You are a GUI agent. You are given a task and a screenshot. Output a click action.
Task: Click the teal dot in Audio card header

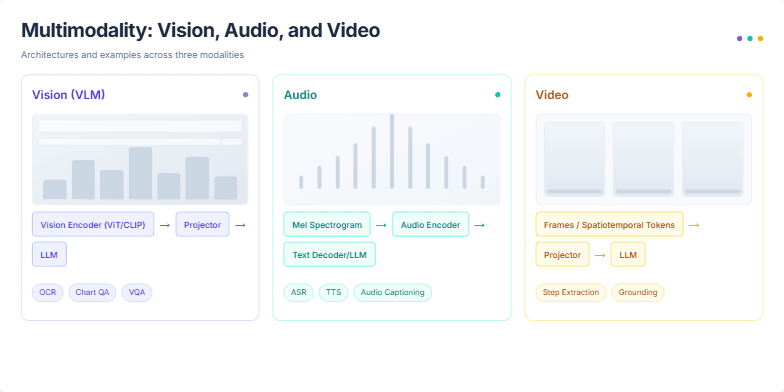[x=498, y=94]
